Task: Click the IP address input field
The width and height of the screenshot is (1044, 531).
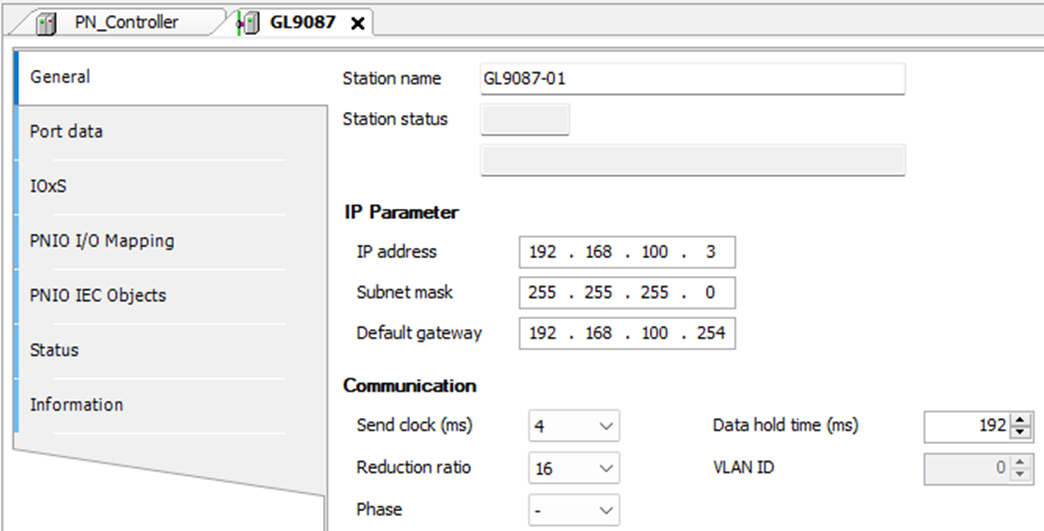Action: coord(627,252)
